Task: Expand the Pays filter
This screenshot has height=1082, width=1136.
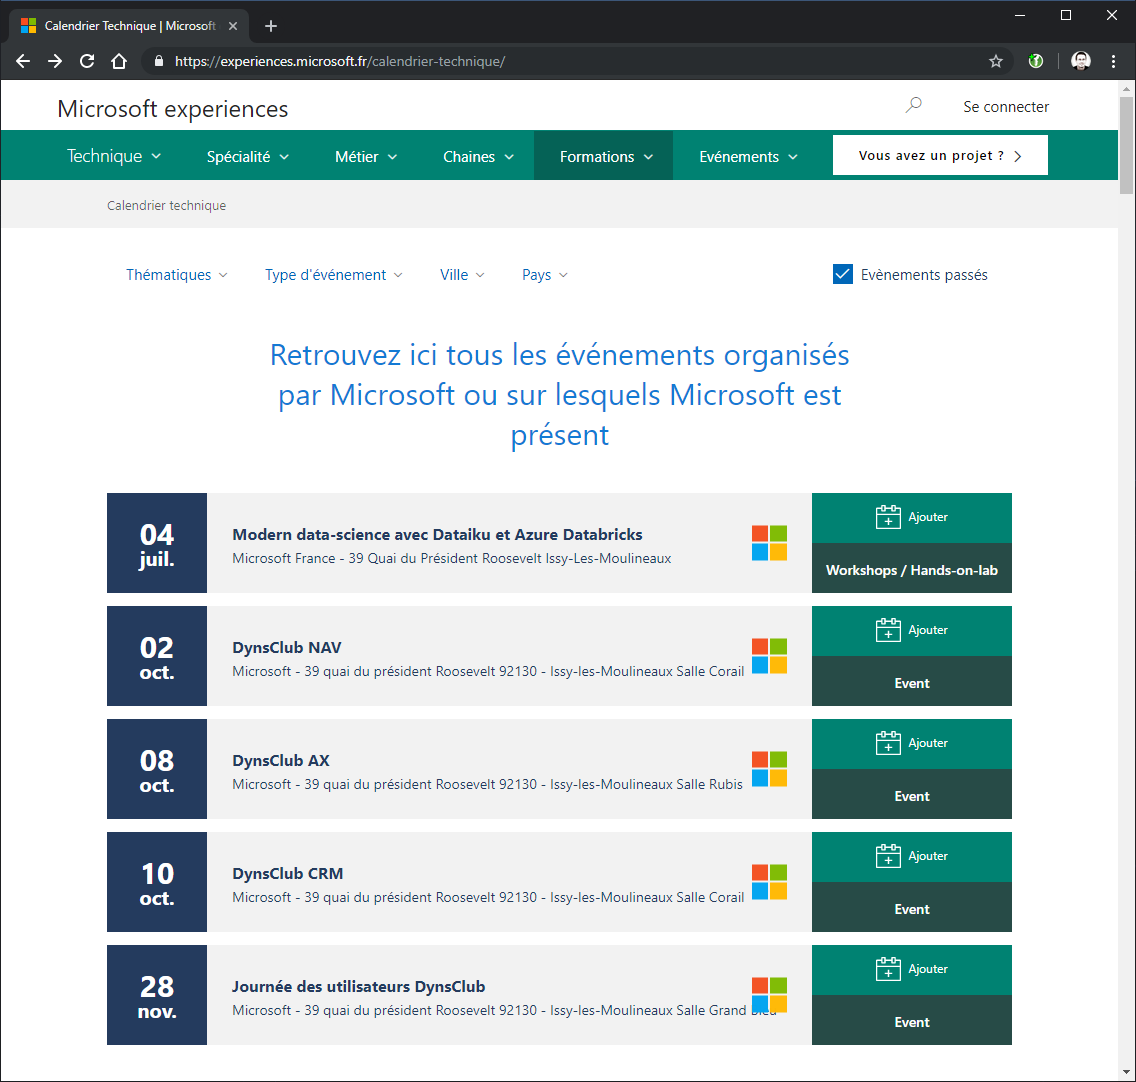Action: tap(545, 275)
